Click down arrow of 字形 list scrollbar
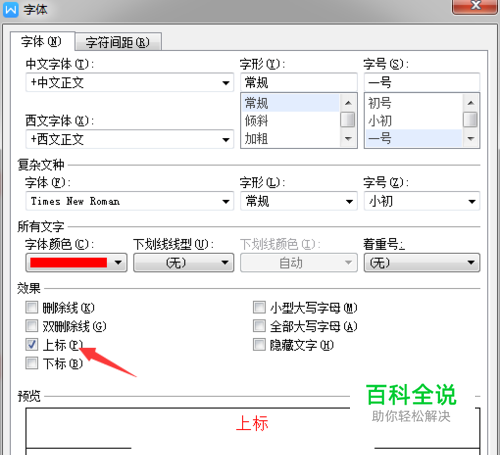500x455 pixels. pos(348,138)
